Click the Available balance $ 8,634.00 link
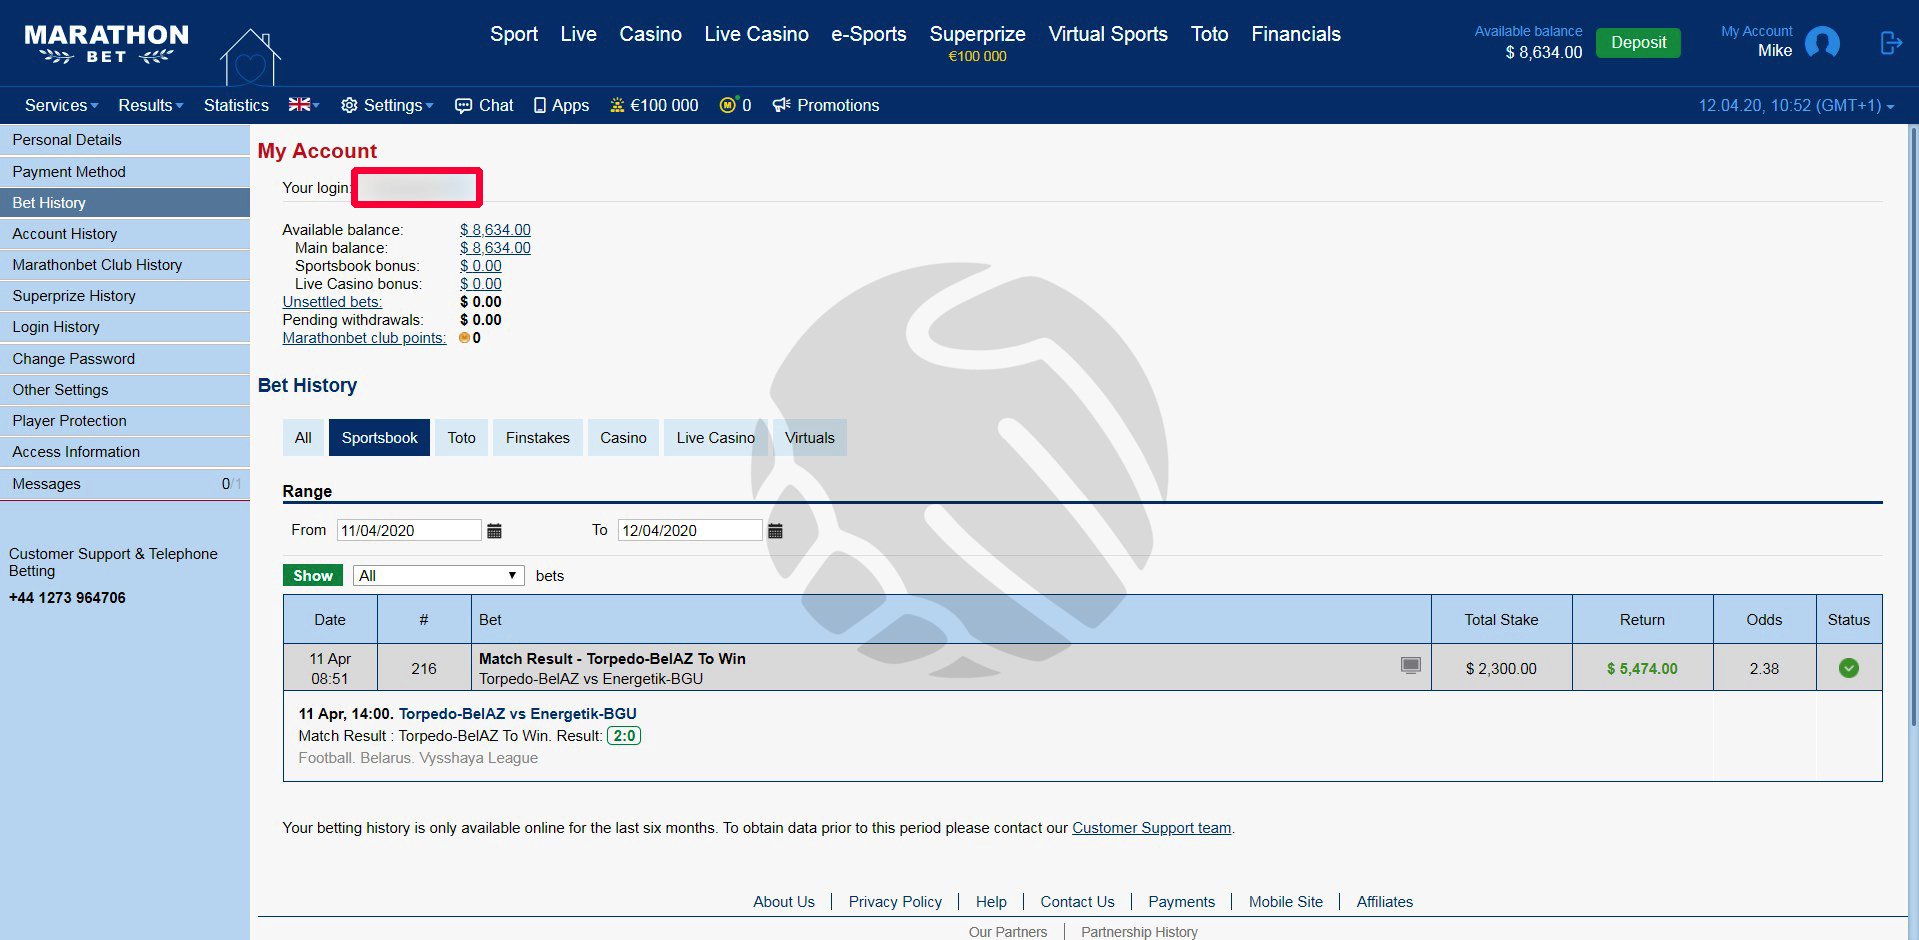The width and height of the screenshot is (1919, 940). tap(495, 230)
